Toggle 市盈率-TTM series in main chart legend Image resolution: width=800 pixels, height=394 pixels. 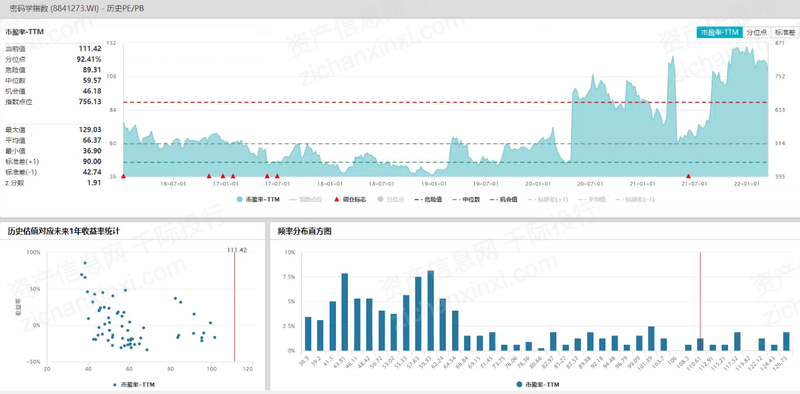pos(259,200)
